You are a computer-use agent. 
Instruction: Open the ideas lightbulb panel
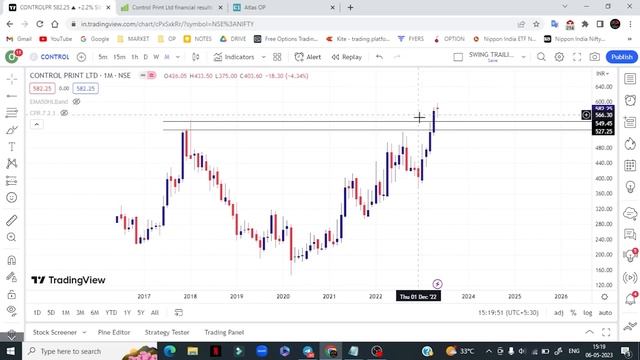(630, 187)
